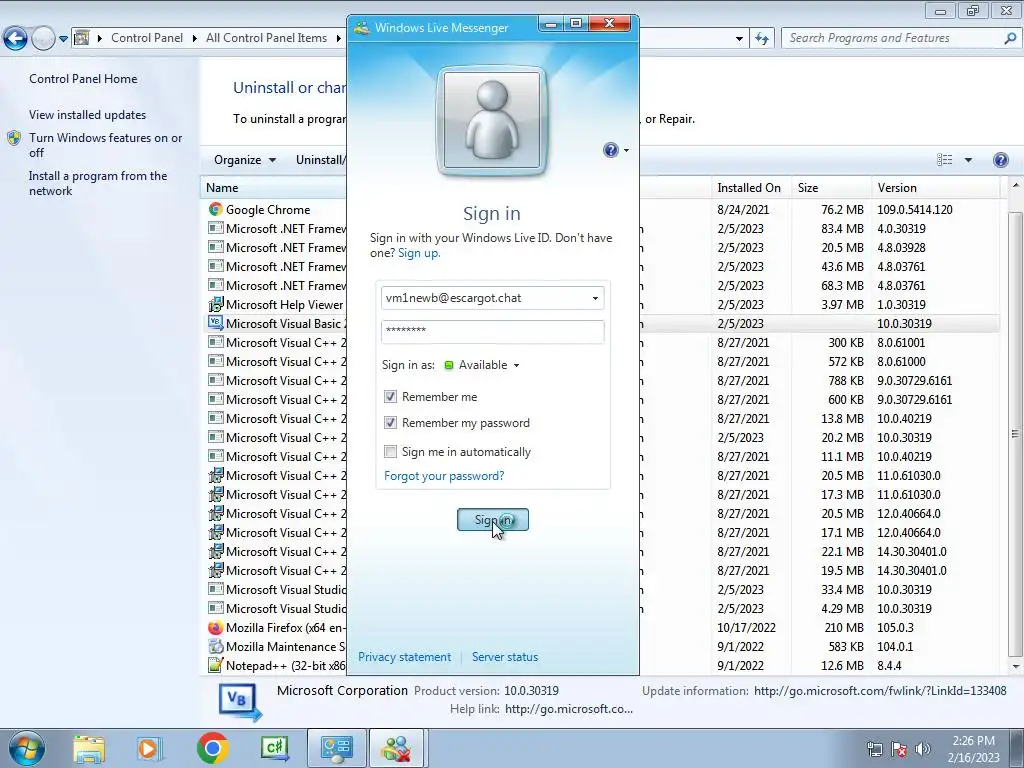Viewport: 1024px width, 768px height.
Task: Sort by Installed On column header
Action: tap(749, 188)
